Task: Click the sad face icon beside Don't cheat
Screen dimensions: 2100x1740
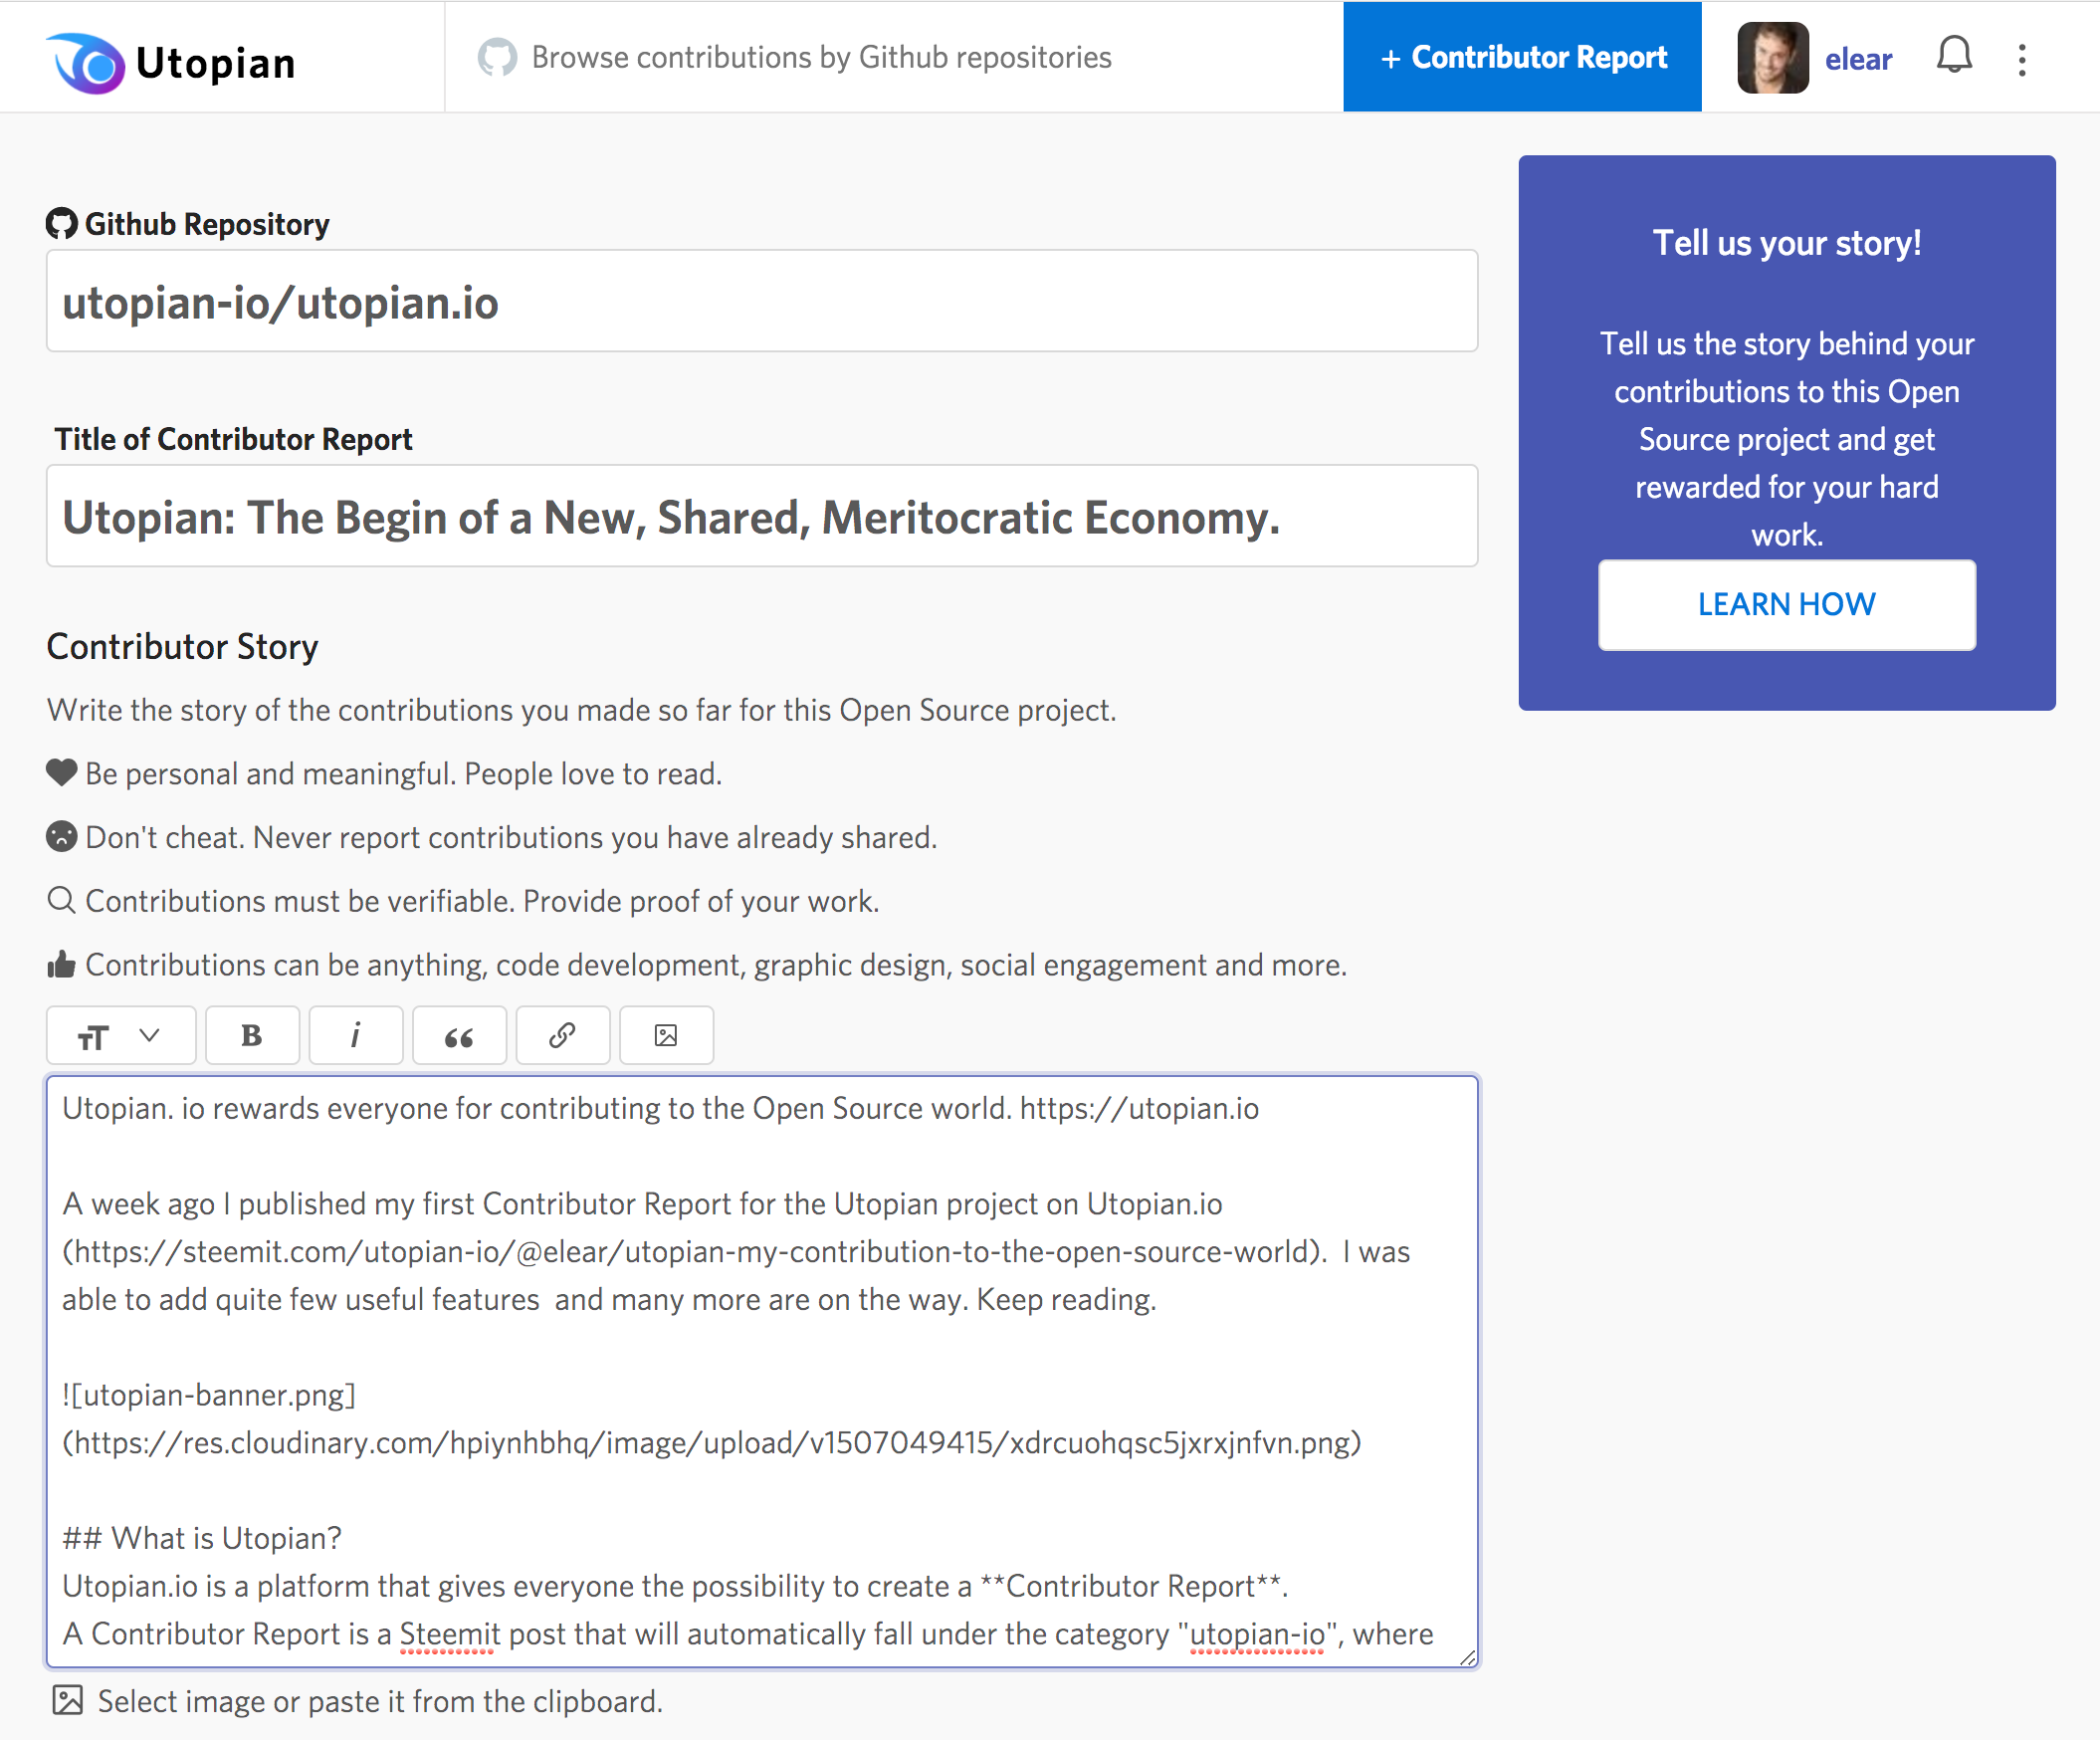Action: (61, 836)
